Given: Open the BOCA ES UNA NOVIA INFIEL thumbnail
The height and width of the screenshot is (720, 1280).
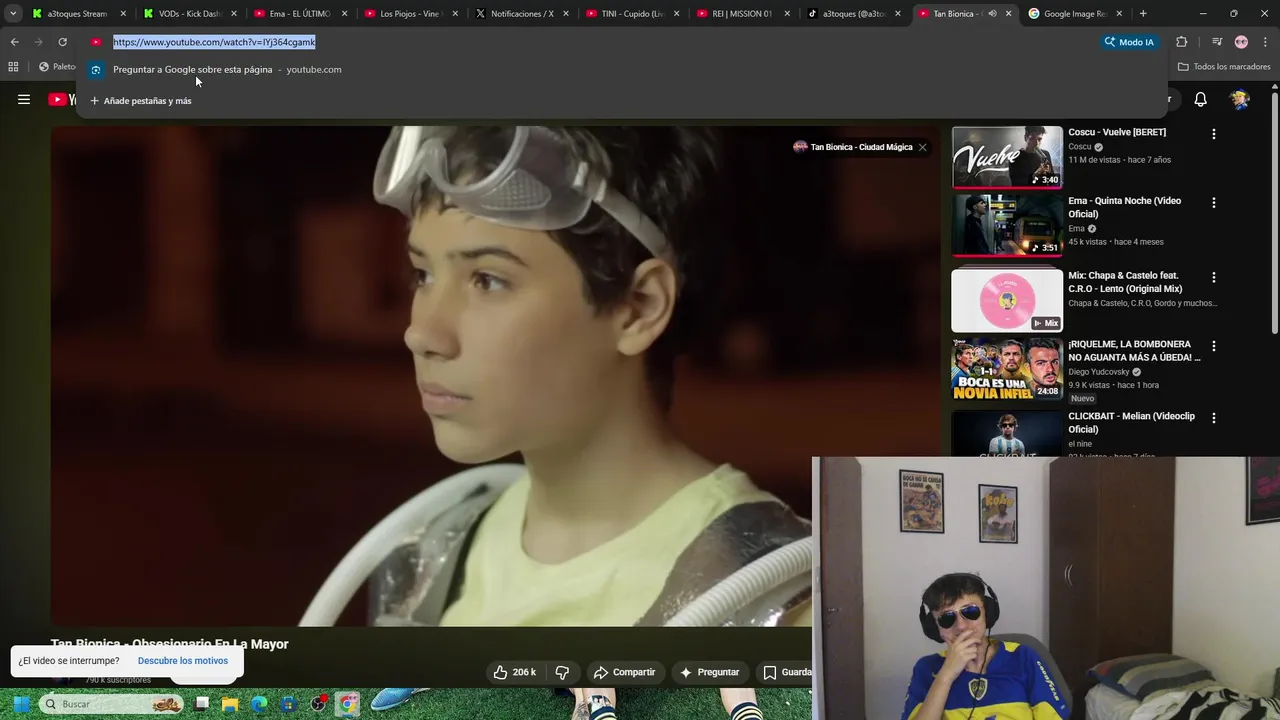Looking at the screenshot, I should pyautogui.click(x=1007, y=369).
